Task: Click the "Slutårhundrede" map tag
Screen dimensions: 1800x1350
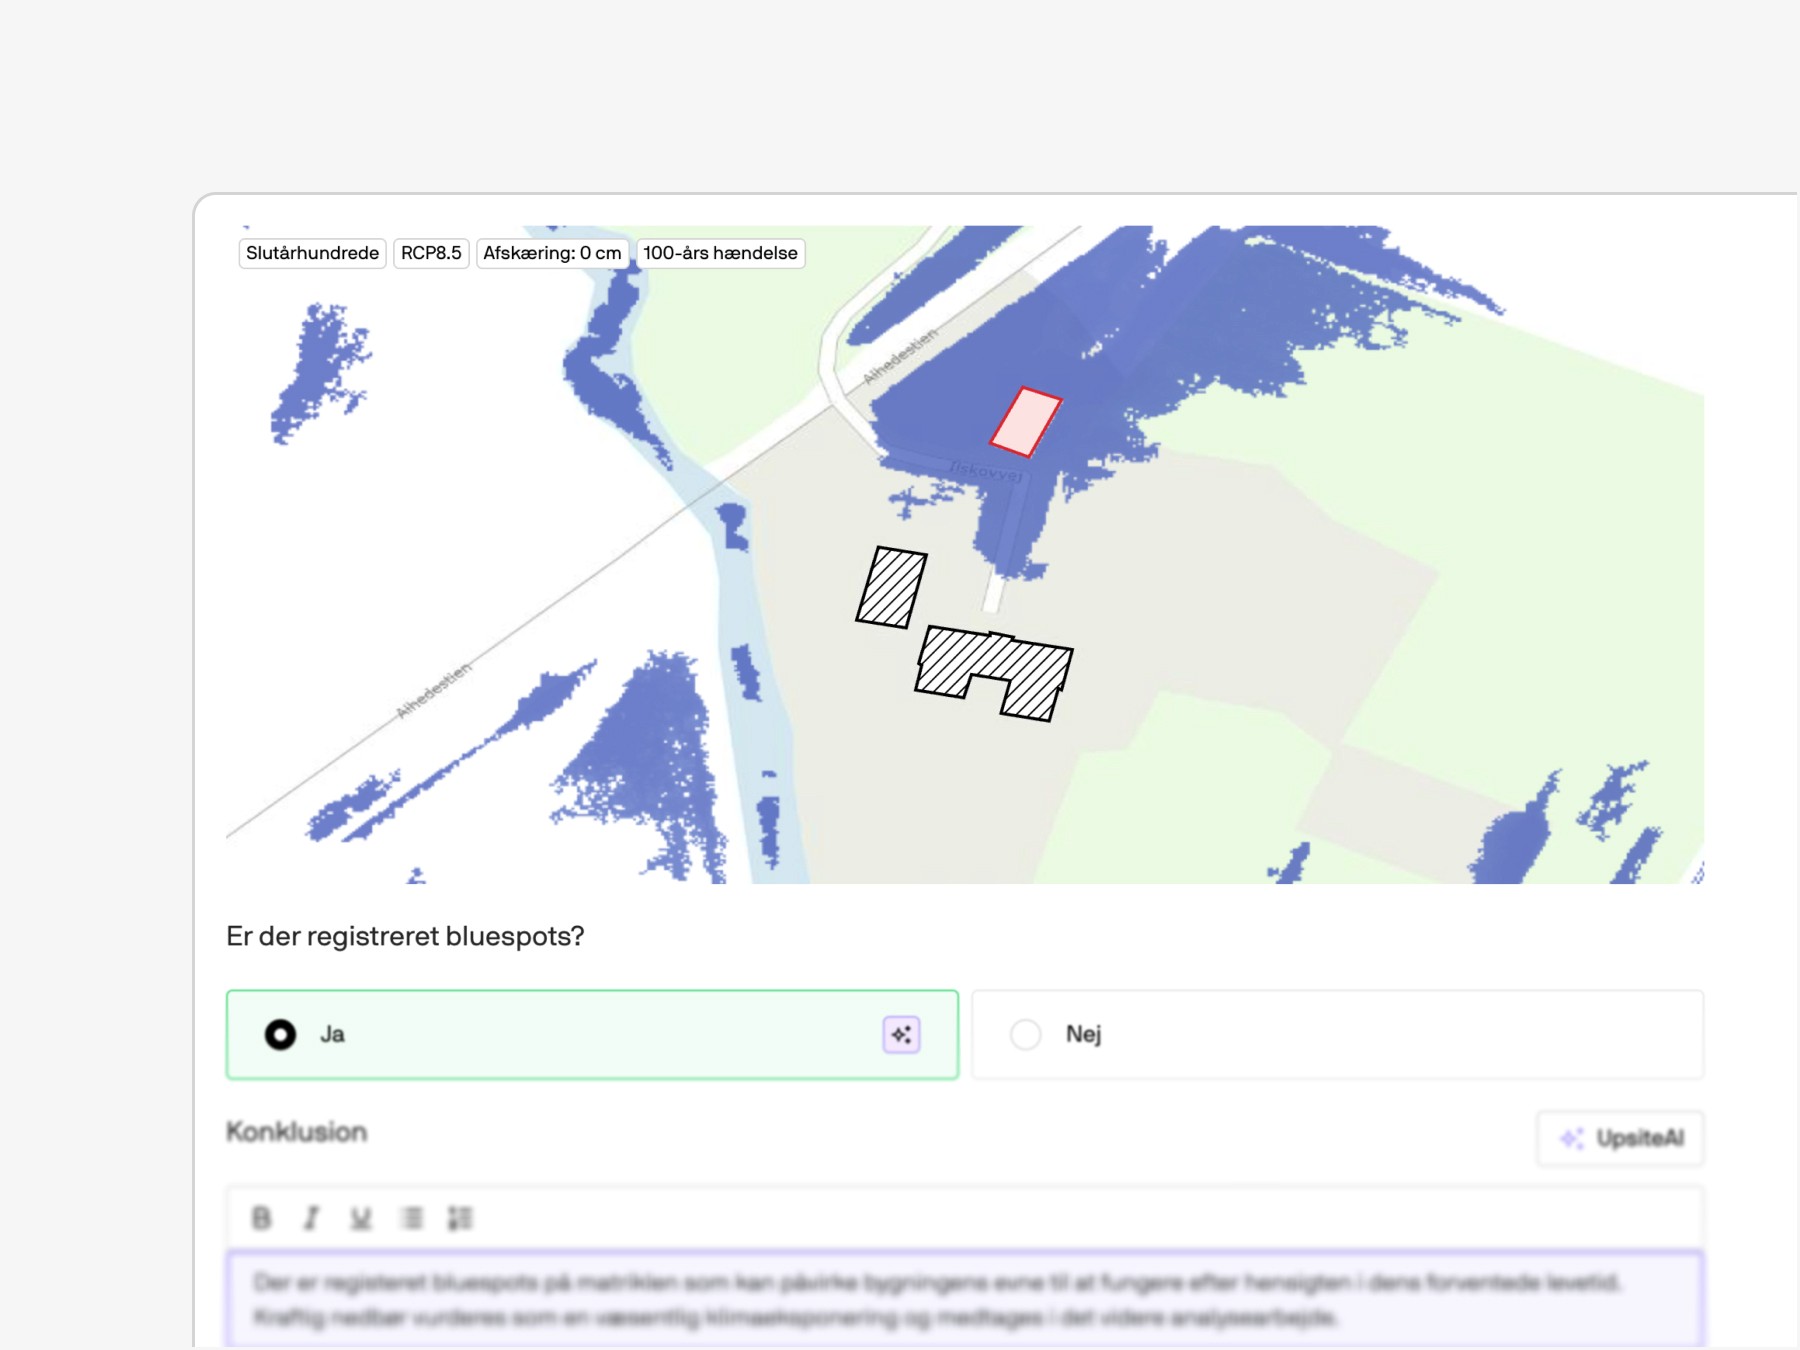Action: pyautogui.click(x=312, y=253)
